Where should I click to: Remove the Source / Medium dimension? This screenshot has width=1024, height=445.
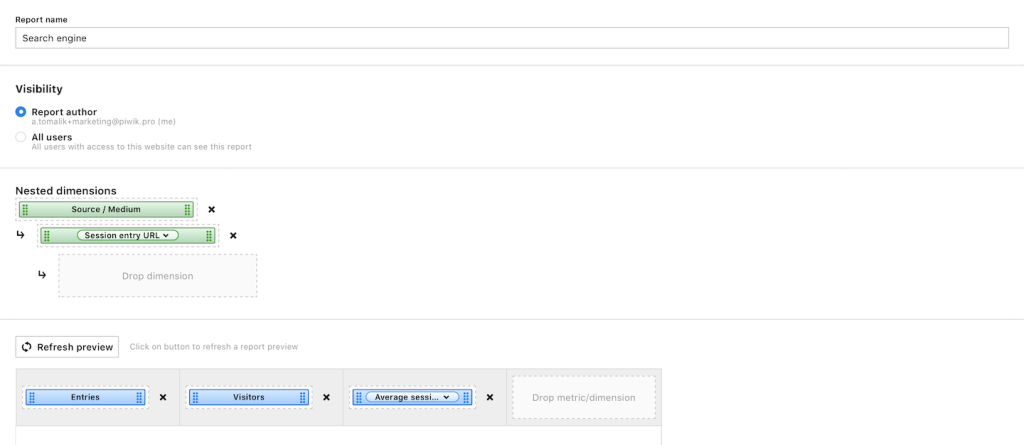pos(211,210)
